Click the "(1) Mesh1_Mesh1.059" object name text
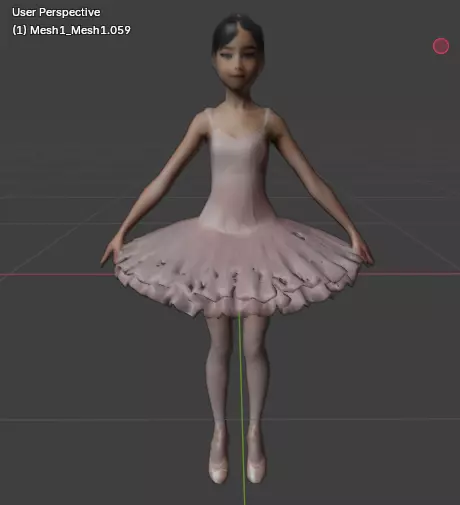The width and height of the screenshot is (460, 505). pyautogui.click(x=71, y=30)
